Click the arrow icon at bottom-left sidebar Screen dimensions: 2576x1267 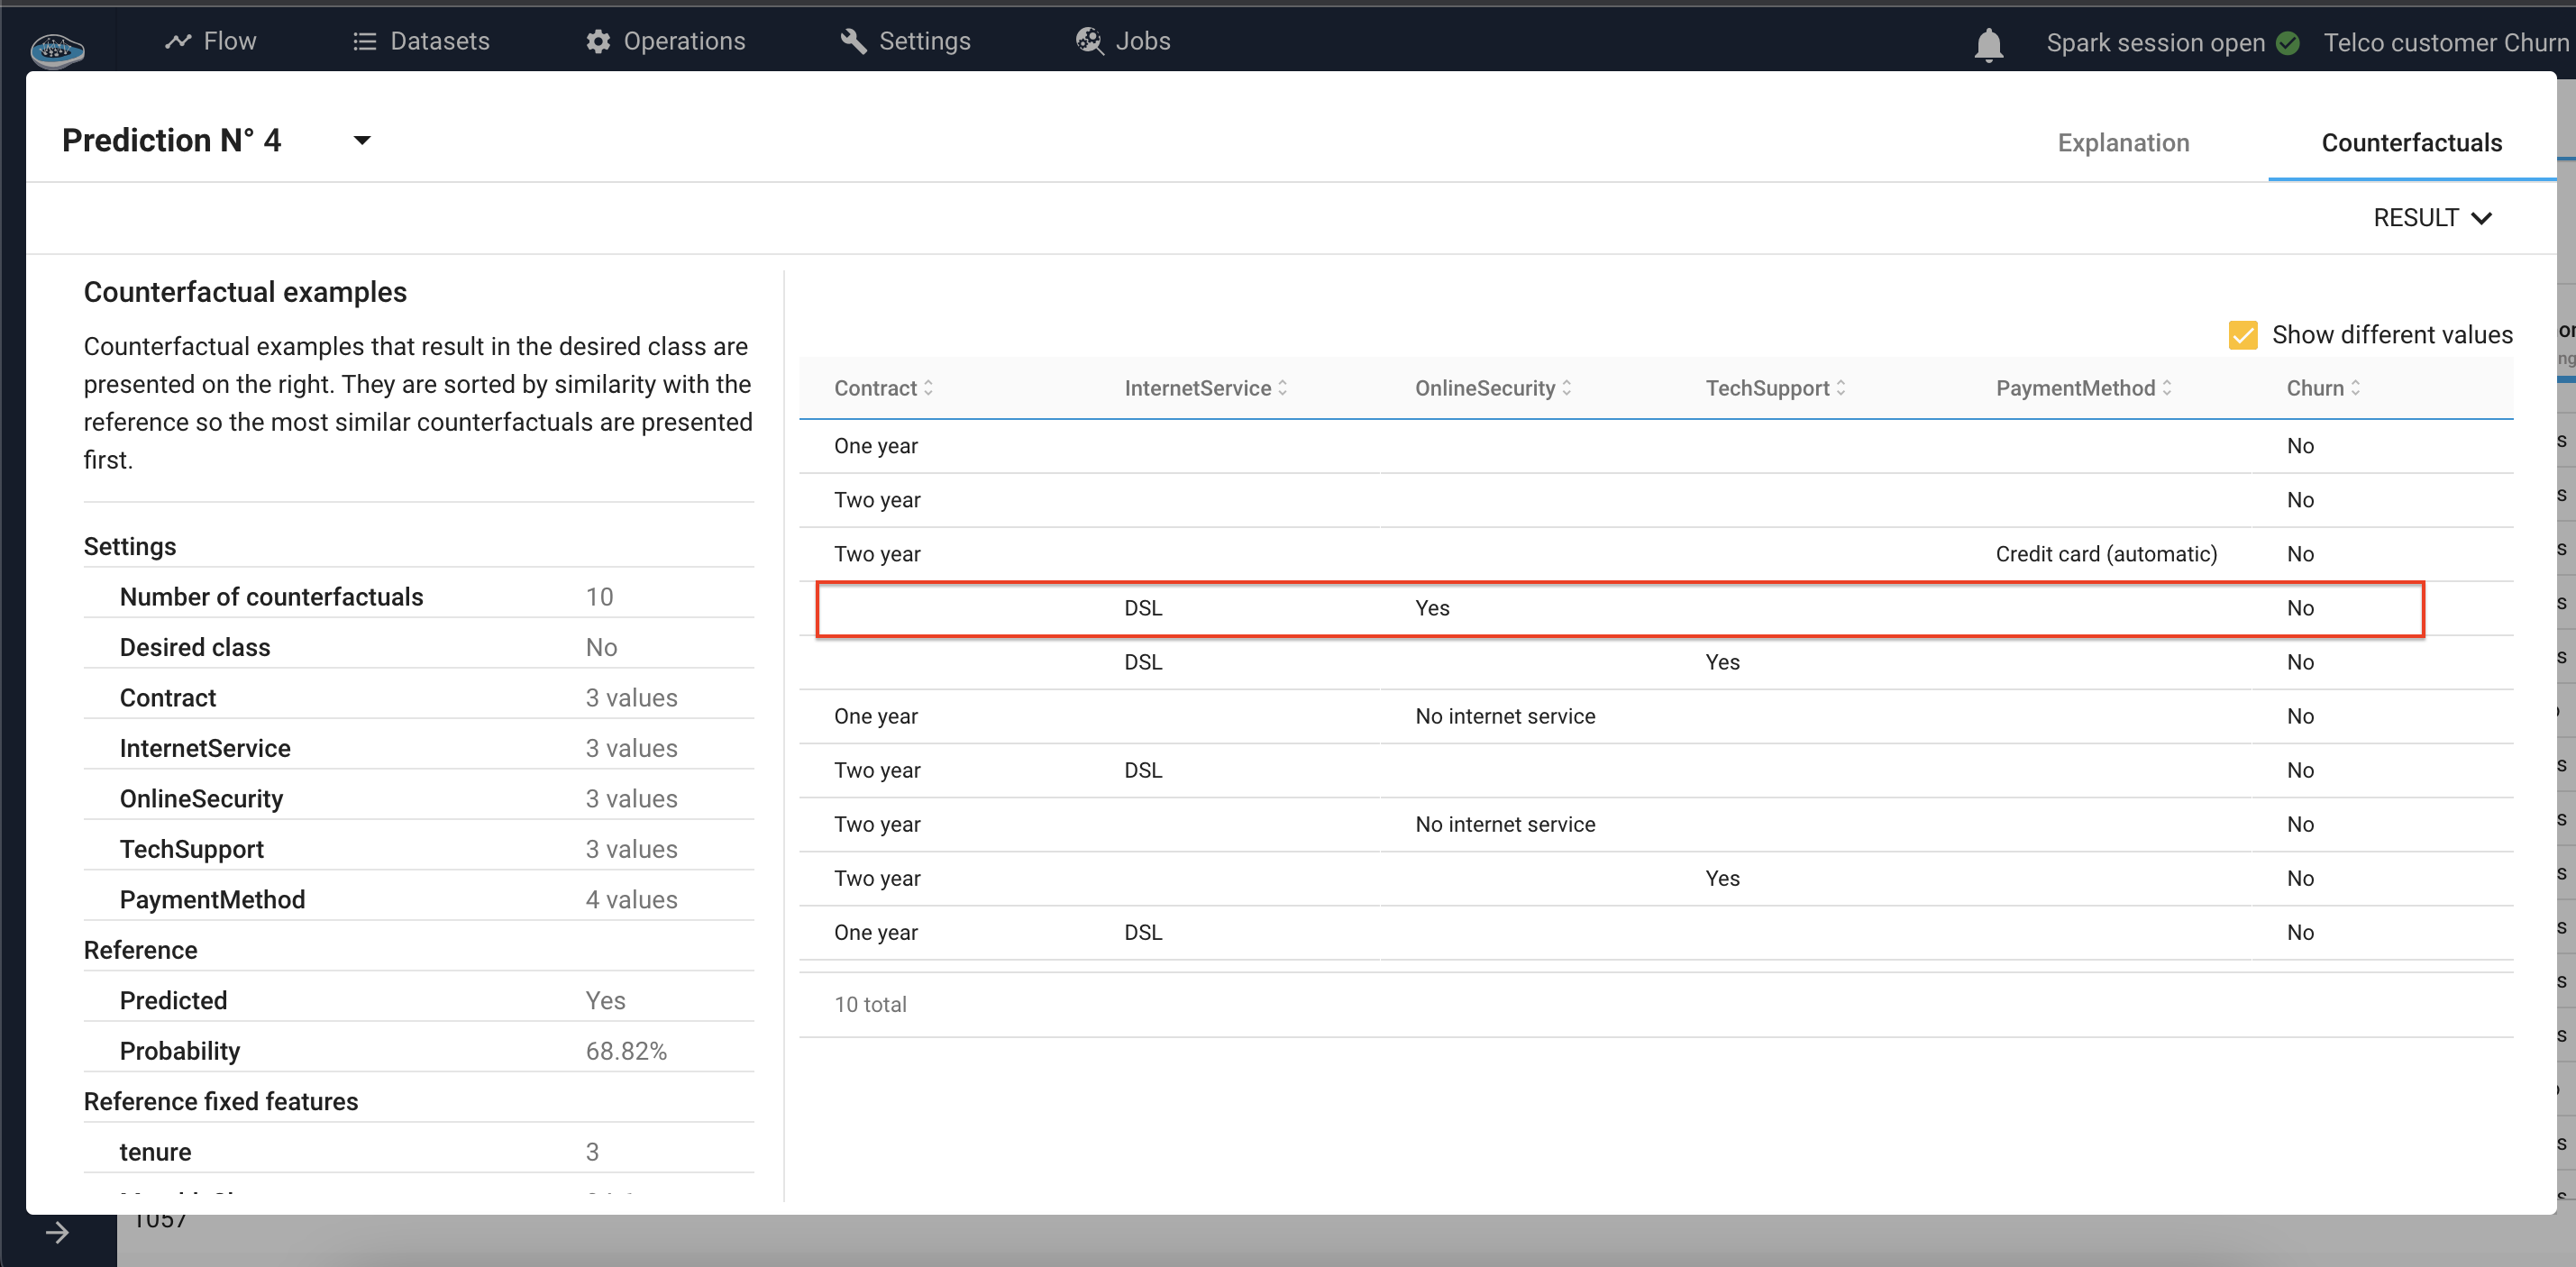pos(57,1232)
